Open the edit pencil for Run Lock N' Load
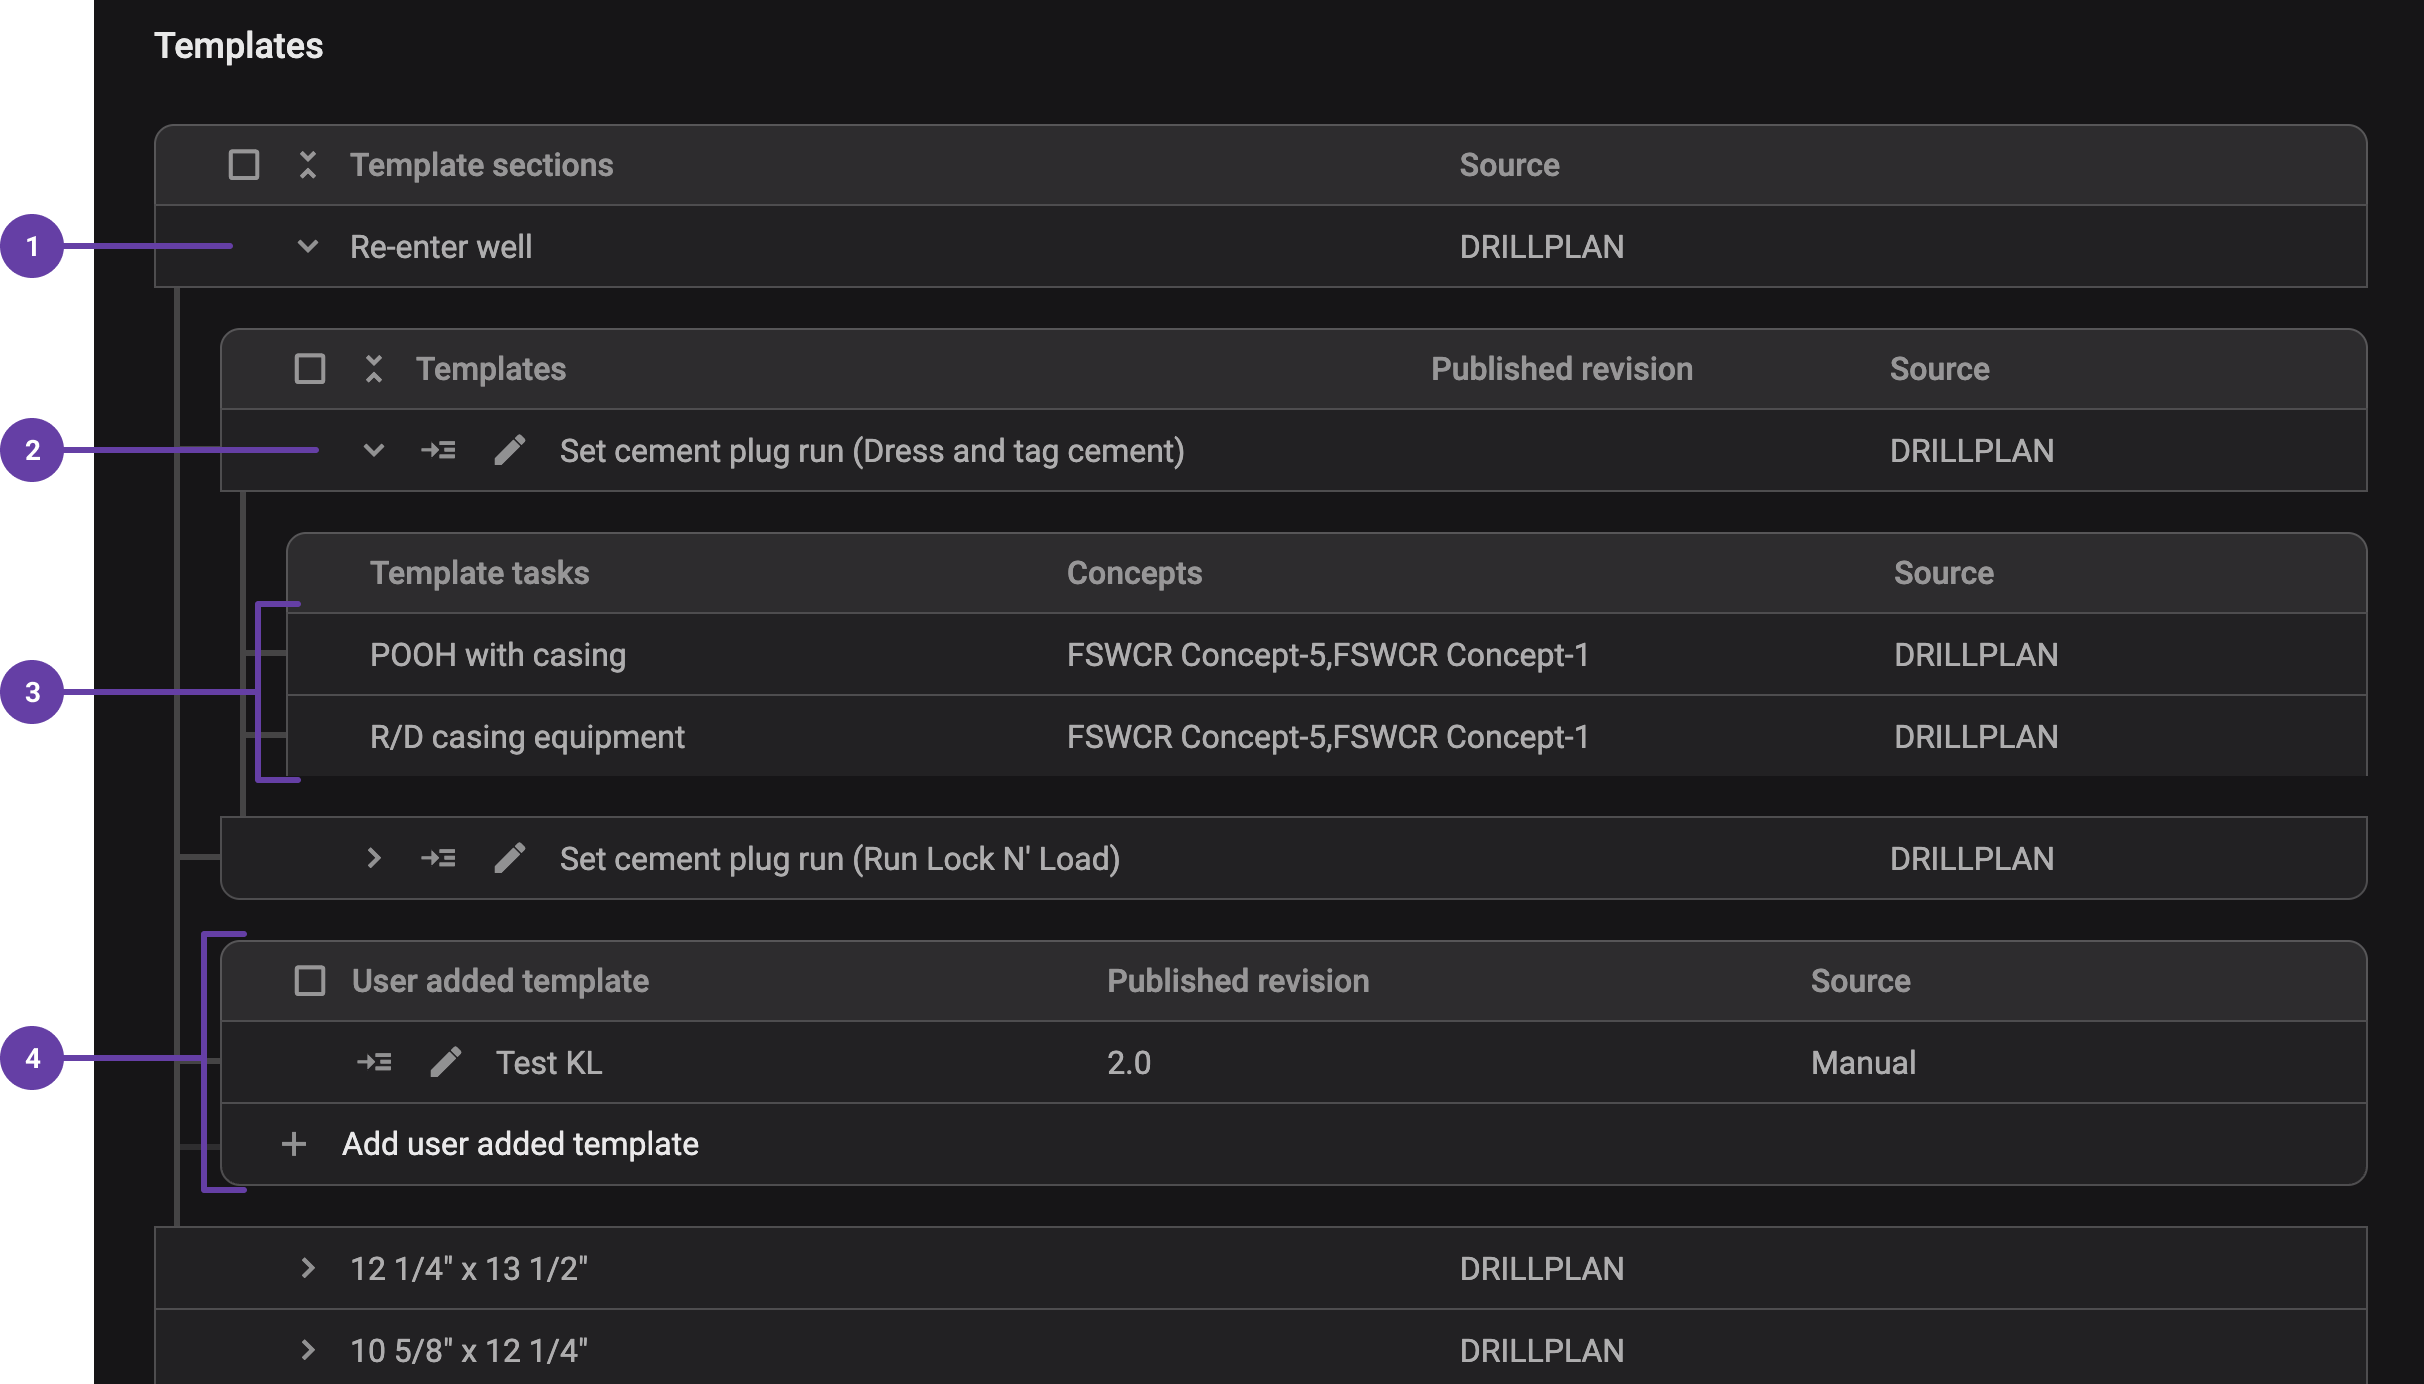The image size is (2424, 1384). [511, 858]
